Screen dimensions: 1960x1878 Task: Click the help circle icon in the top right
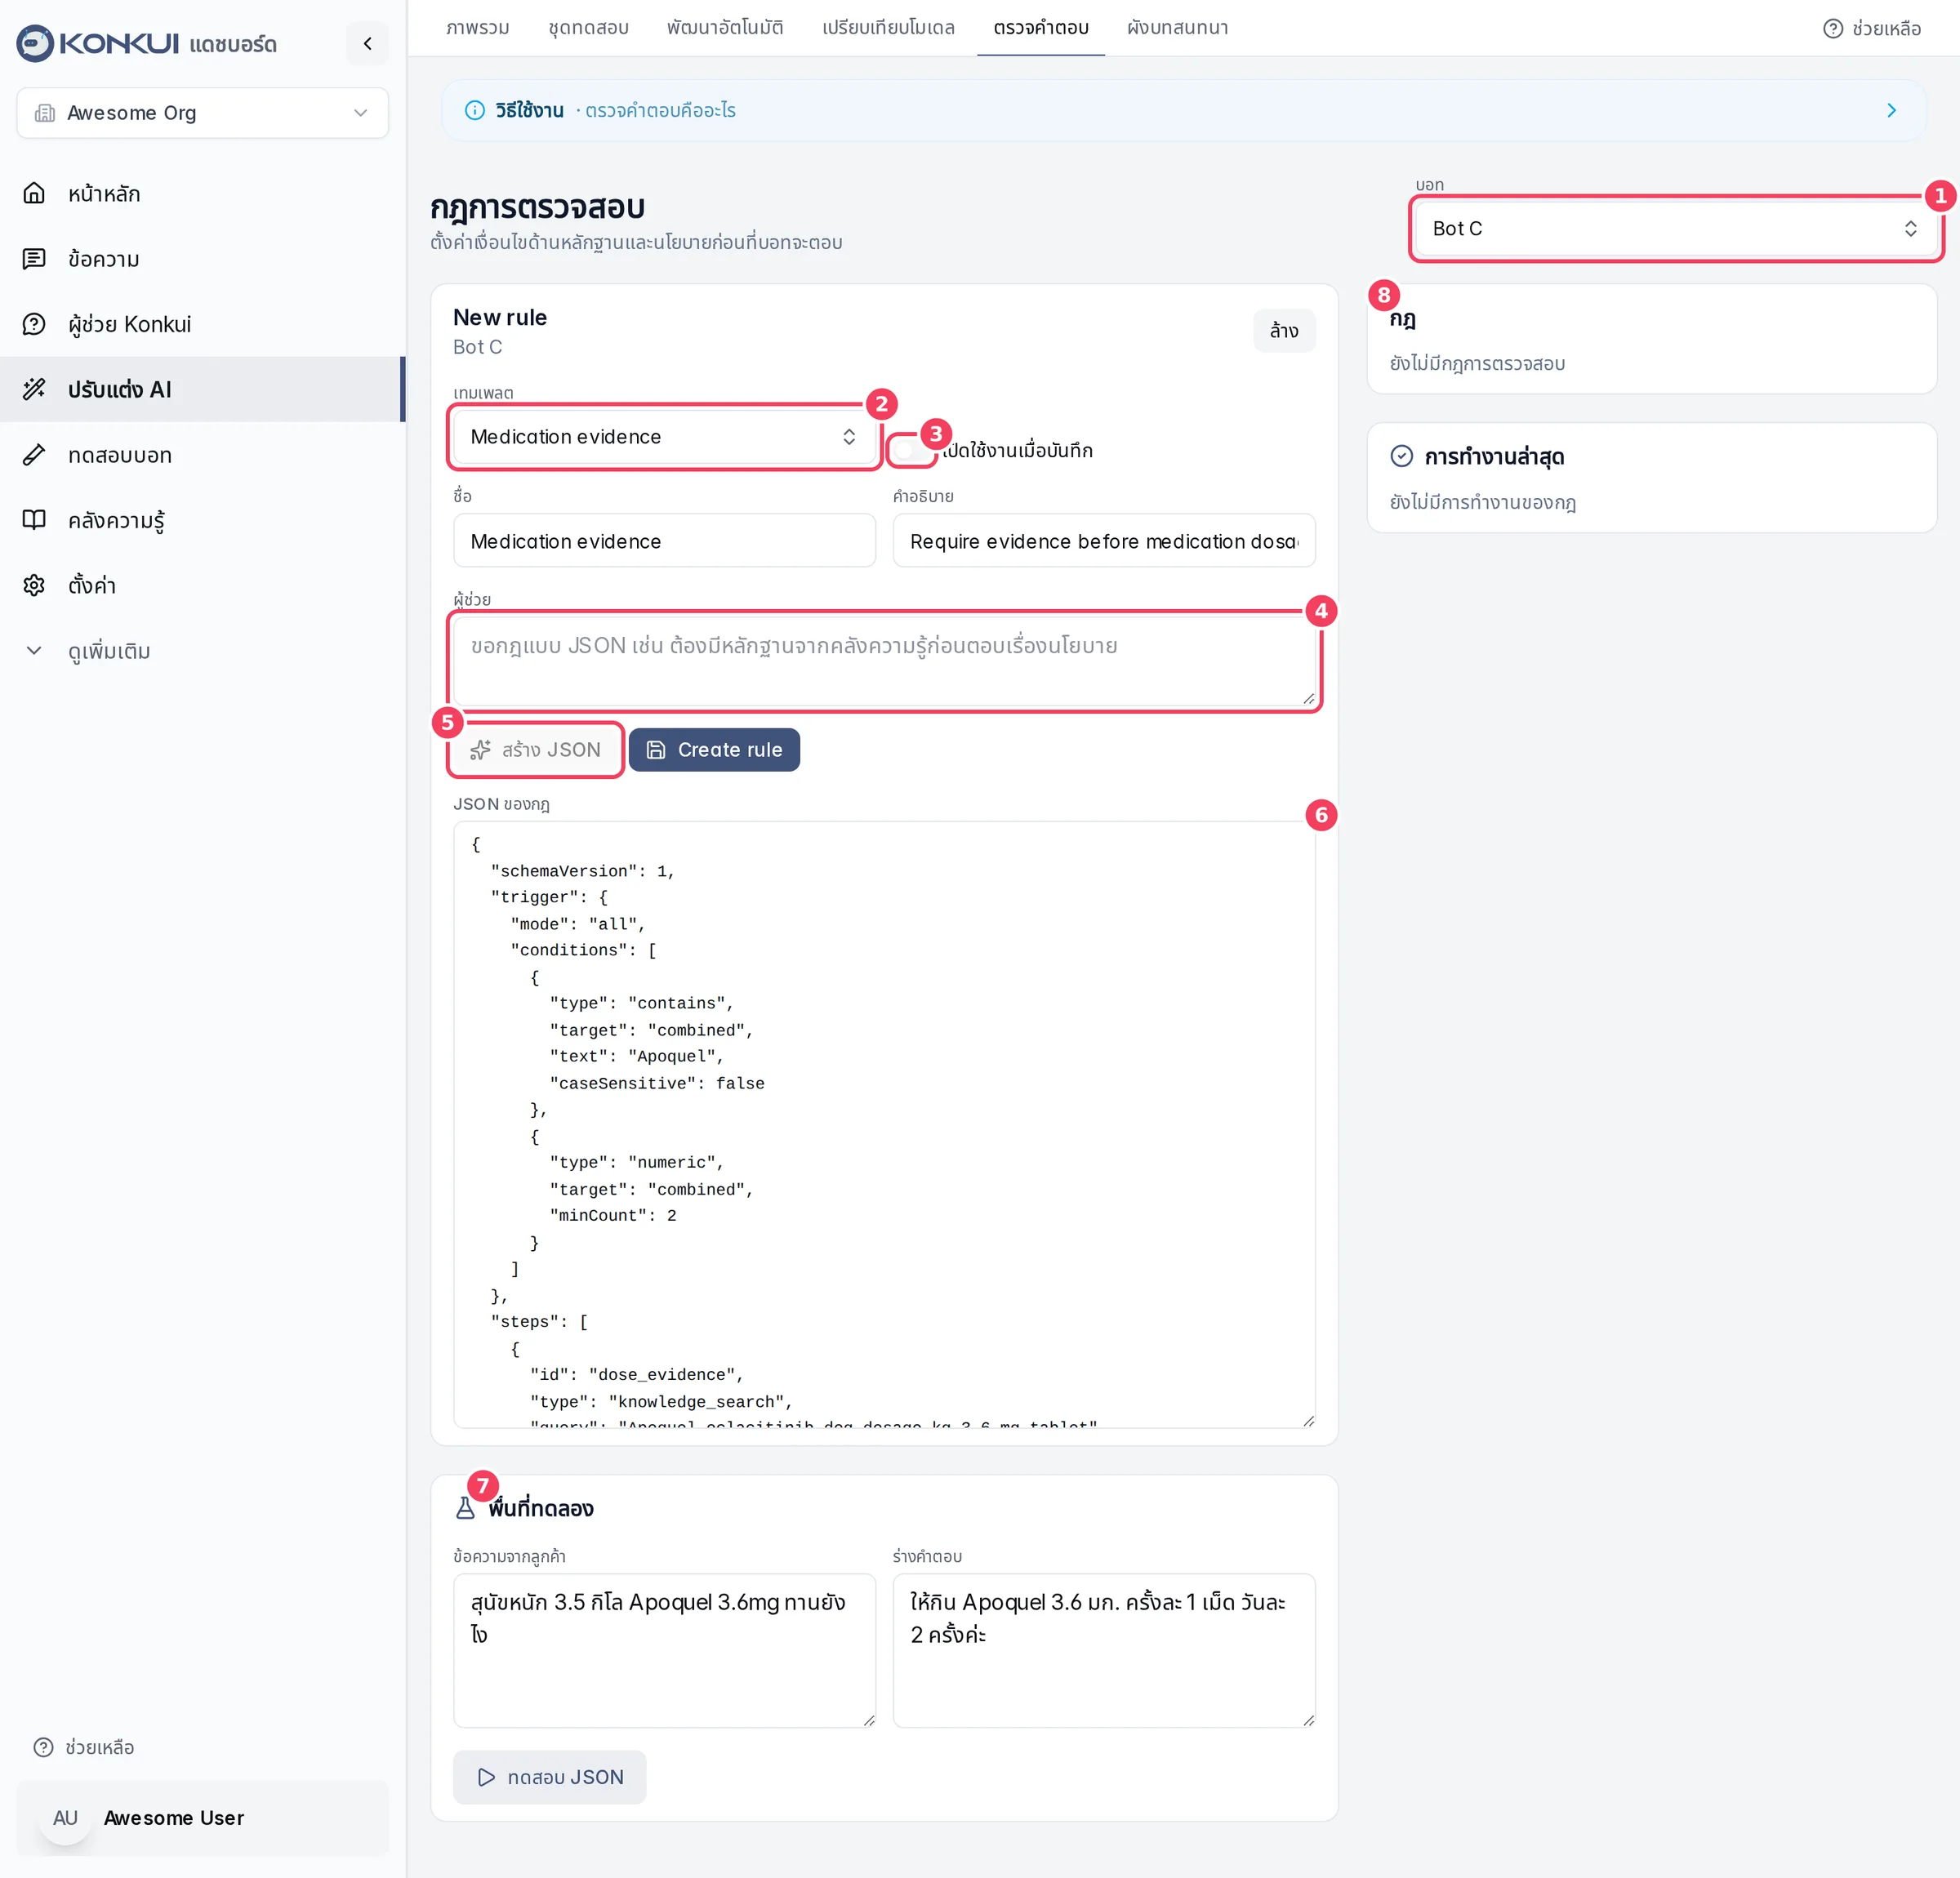coord(1832,28)
